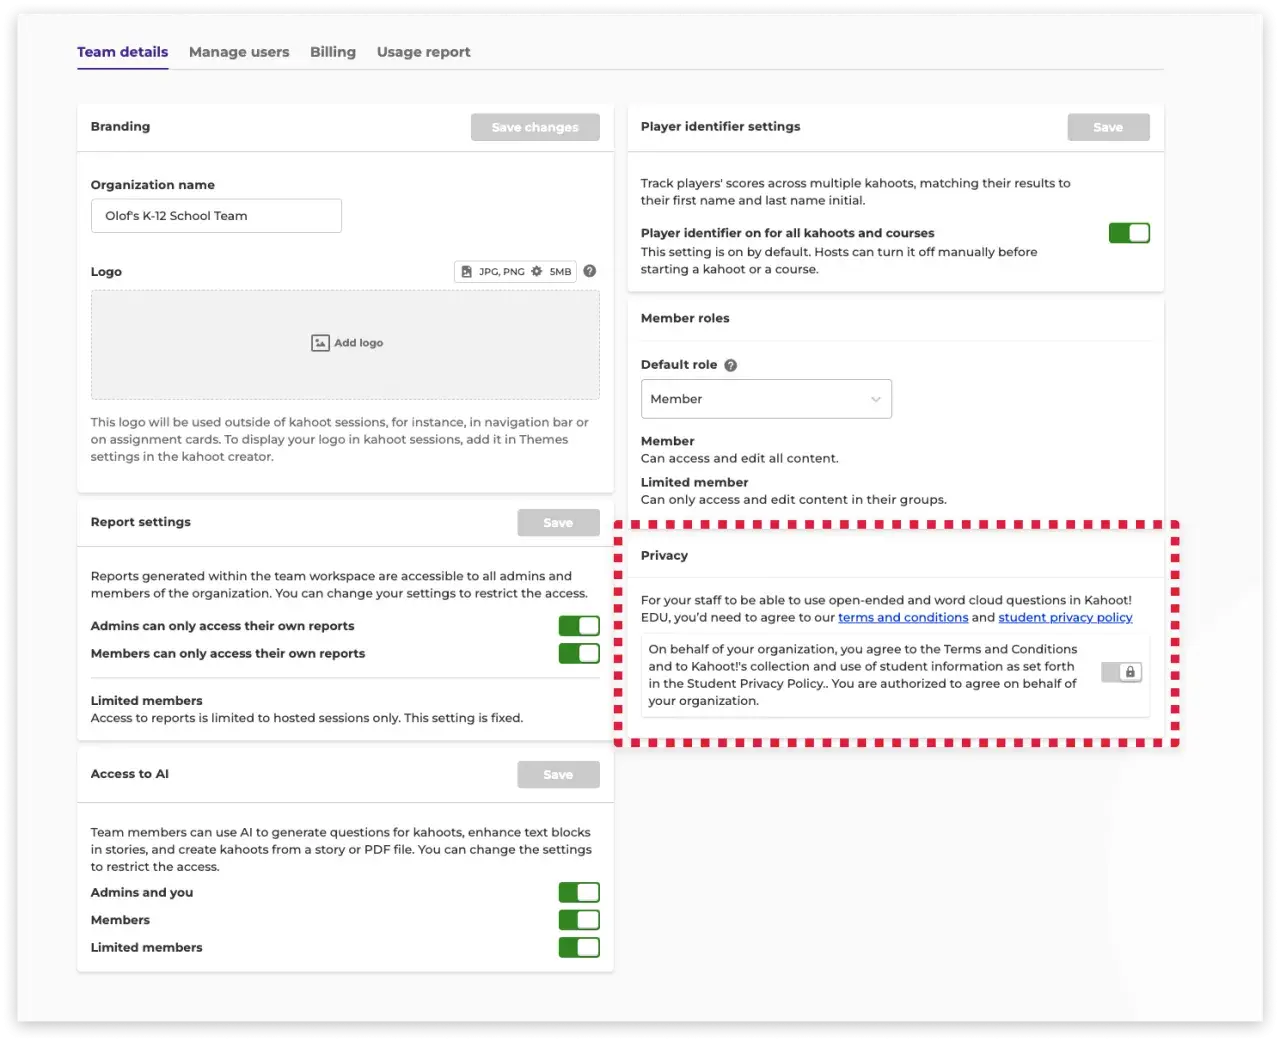Screen dimensions: 1280x1042
Task: Open the terms and conditions link
Action: (903, 618)
